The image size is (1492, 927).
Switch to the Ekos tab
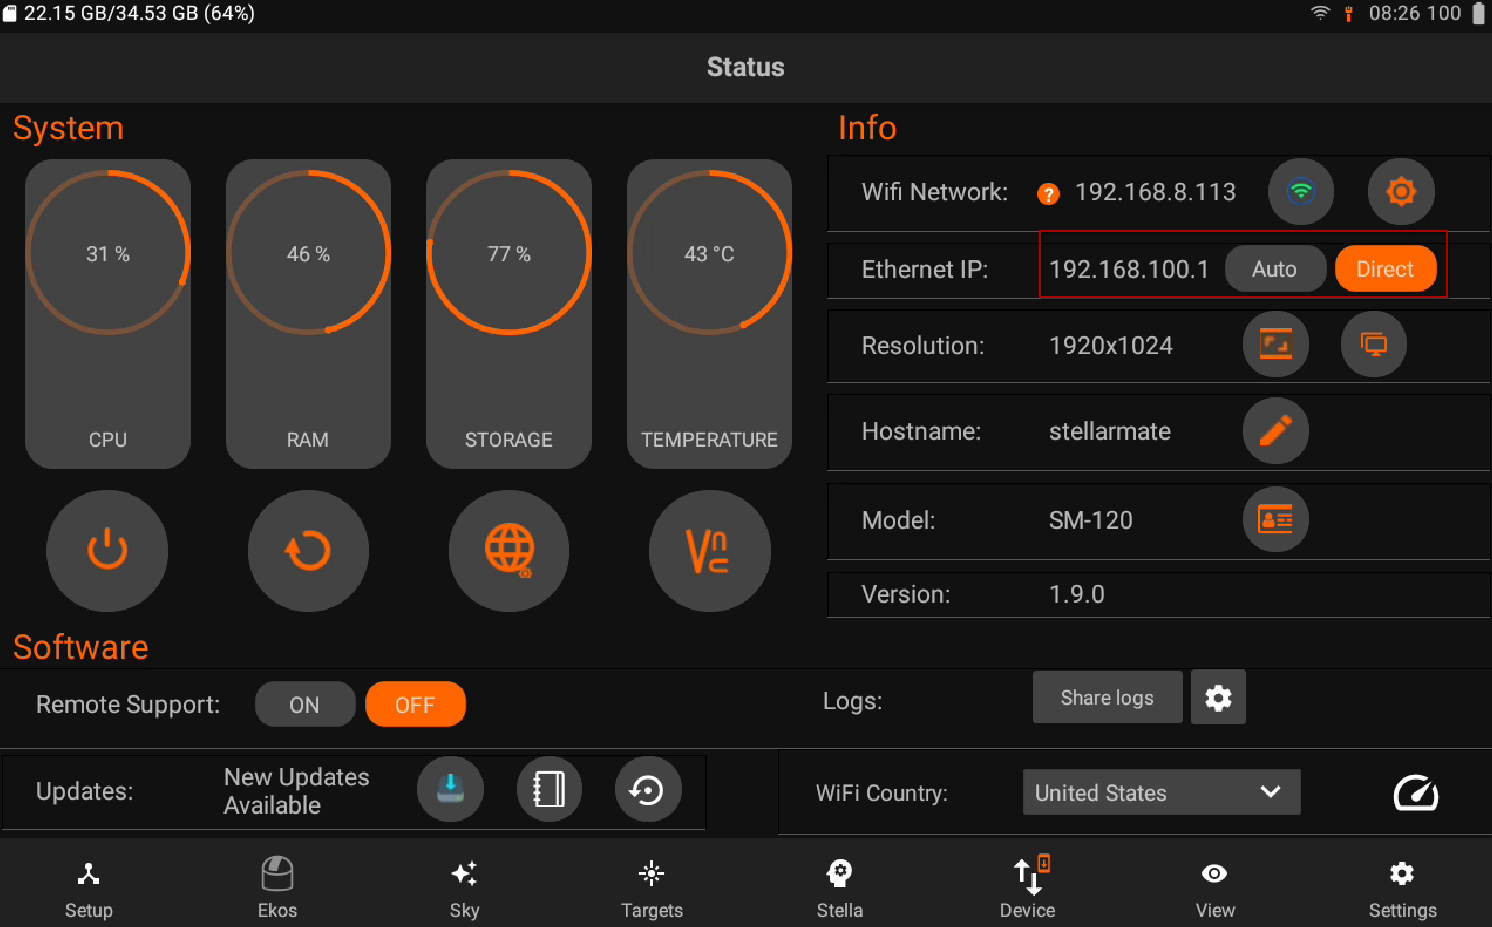[x=277, y=886]
